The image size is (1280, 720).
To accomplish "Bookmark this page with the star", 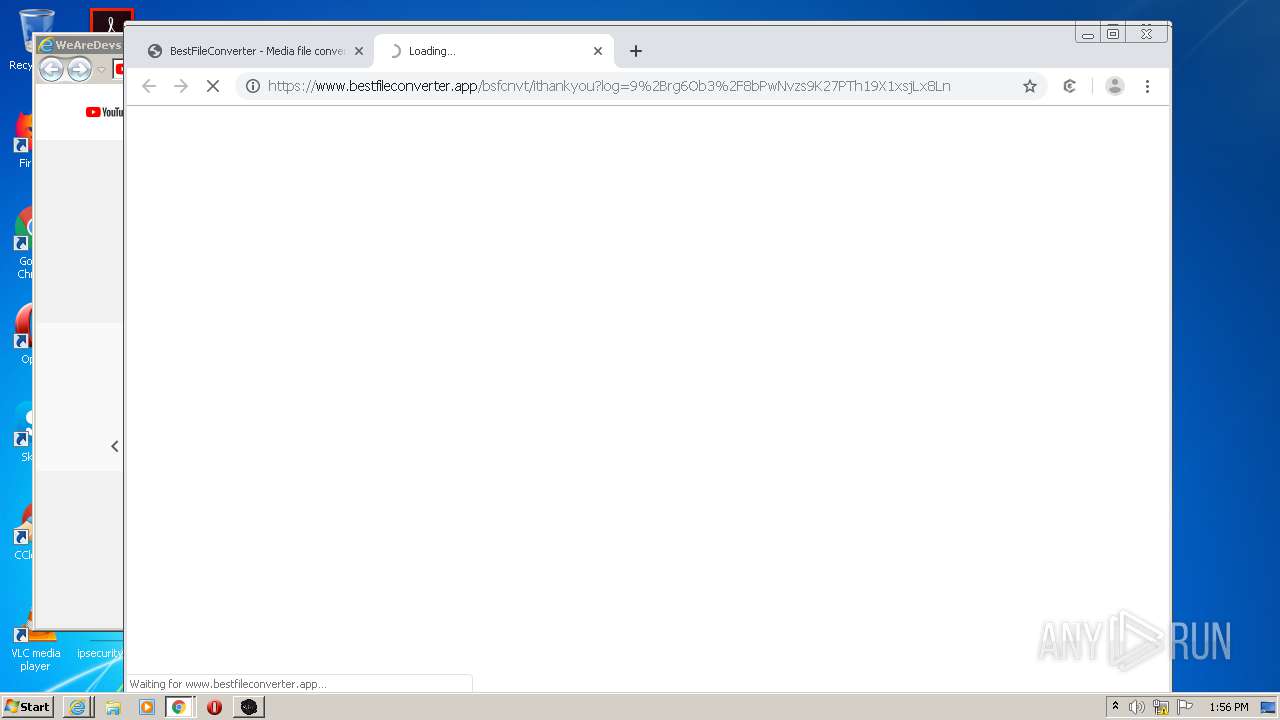I will pyautogui.click(x=1030, y=86).
